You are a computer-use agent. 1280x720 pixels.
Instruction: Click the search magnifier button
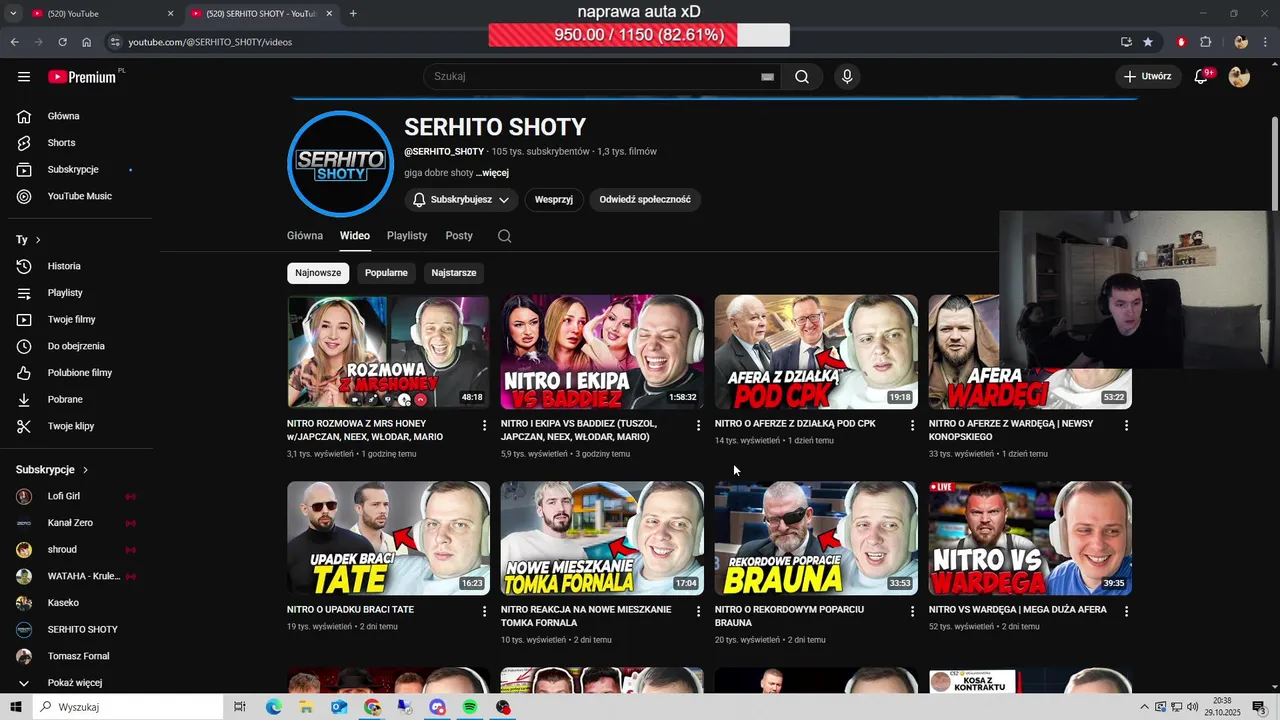click(x=802, y=77)
